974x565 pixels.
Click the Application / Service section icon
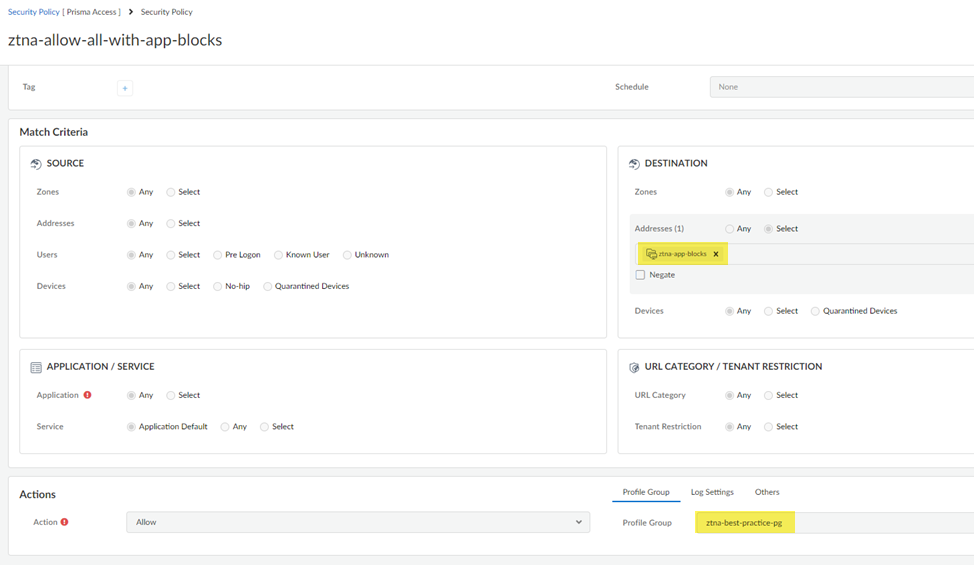(36, 368)
